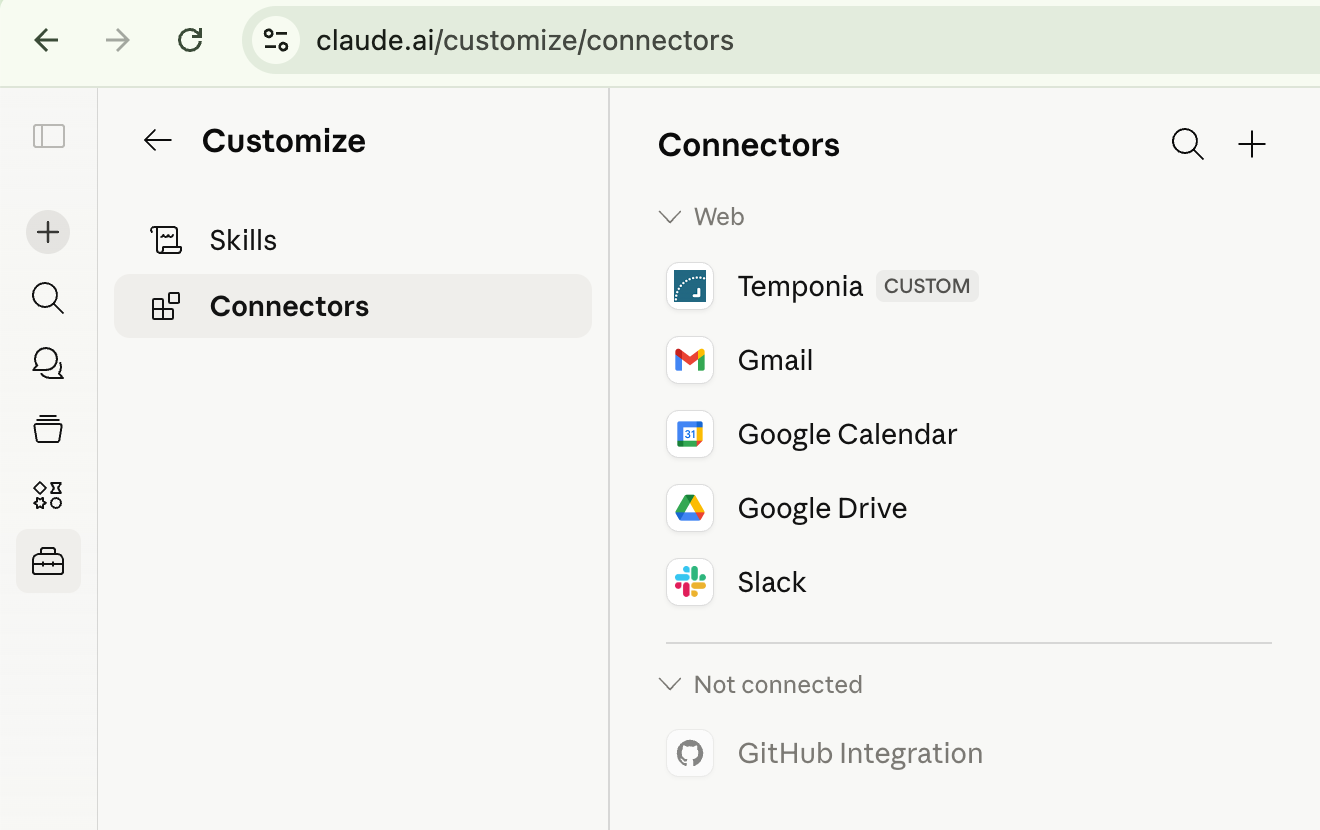This screenshot has width=1320, height=830.
Task: Click the Slack logo icon
Action: pyautogui.click(x=690, y=582)
